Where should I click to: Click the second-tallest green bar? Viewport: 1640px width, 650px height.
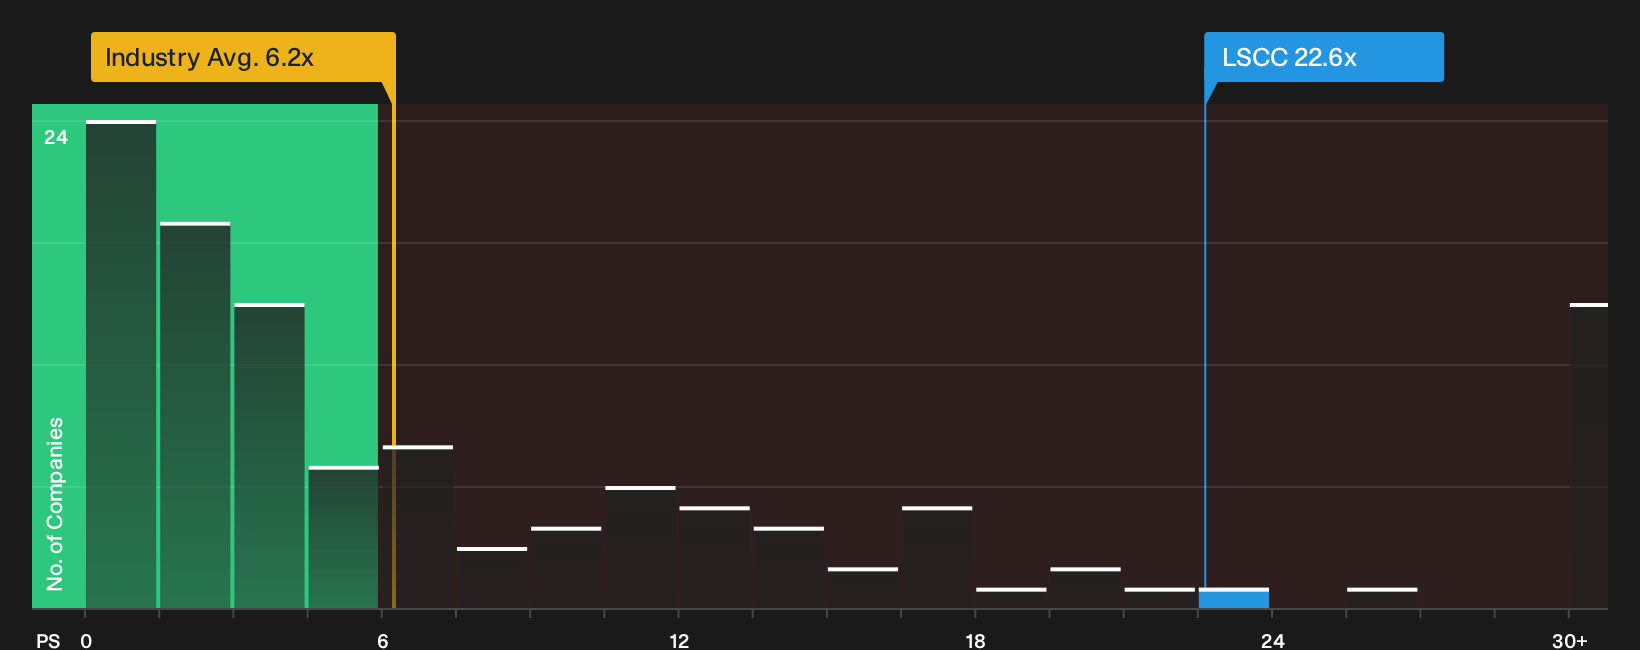tap(195, 415)
